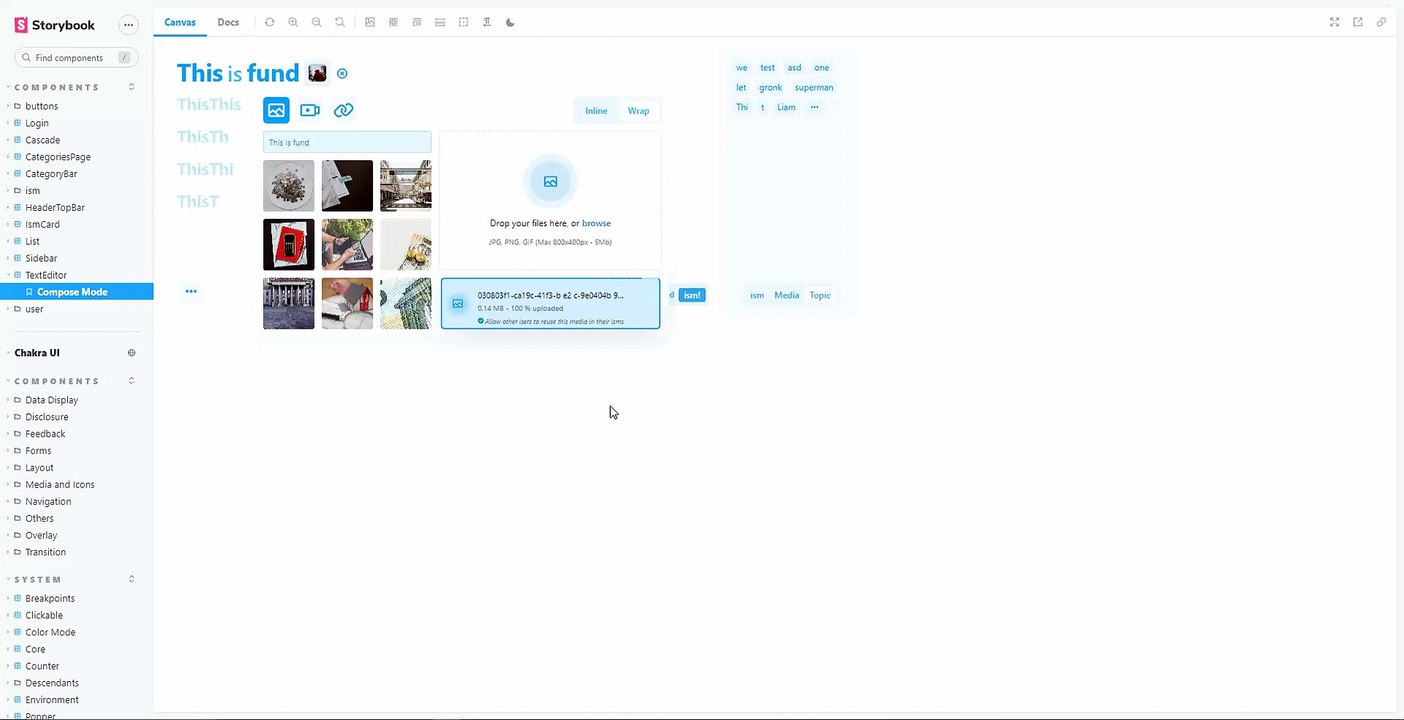This screenshot has width=1404, height=720.
Task: Show more tags with ellipsis after Liam
Action: 814,107
